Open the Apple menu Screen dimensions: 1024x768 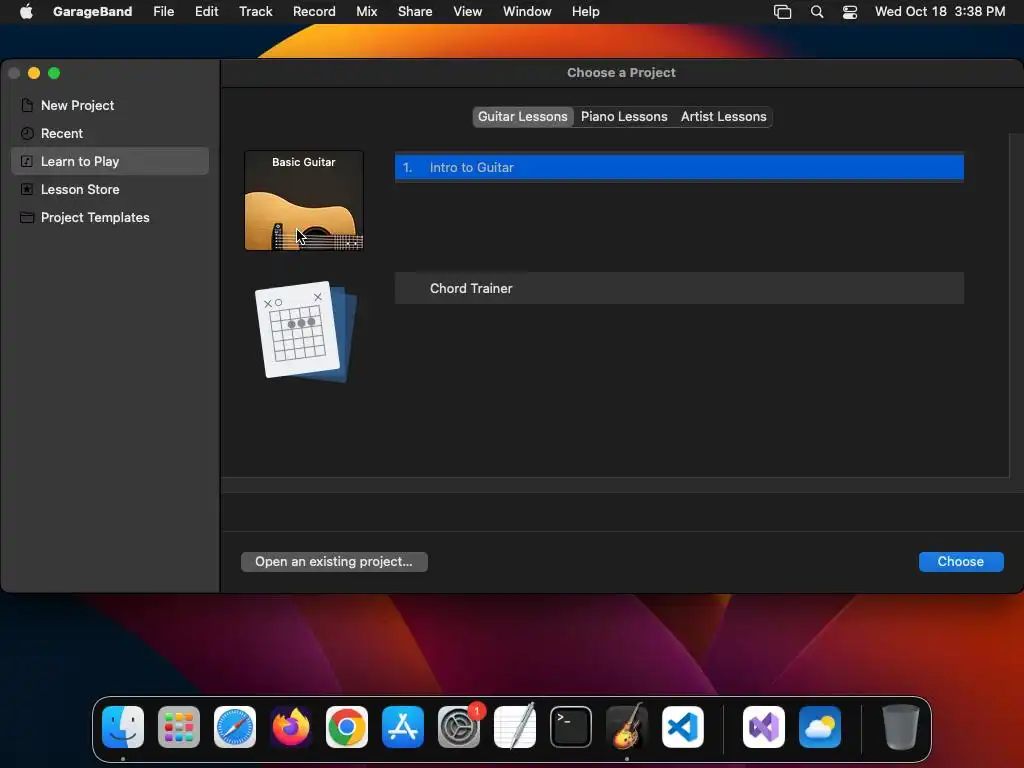click(x=26, y=12)
